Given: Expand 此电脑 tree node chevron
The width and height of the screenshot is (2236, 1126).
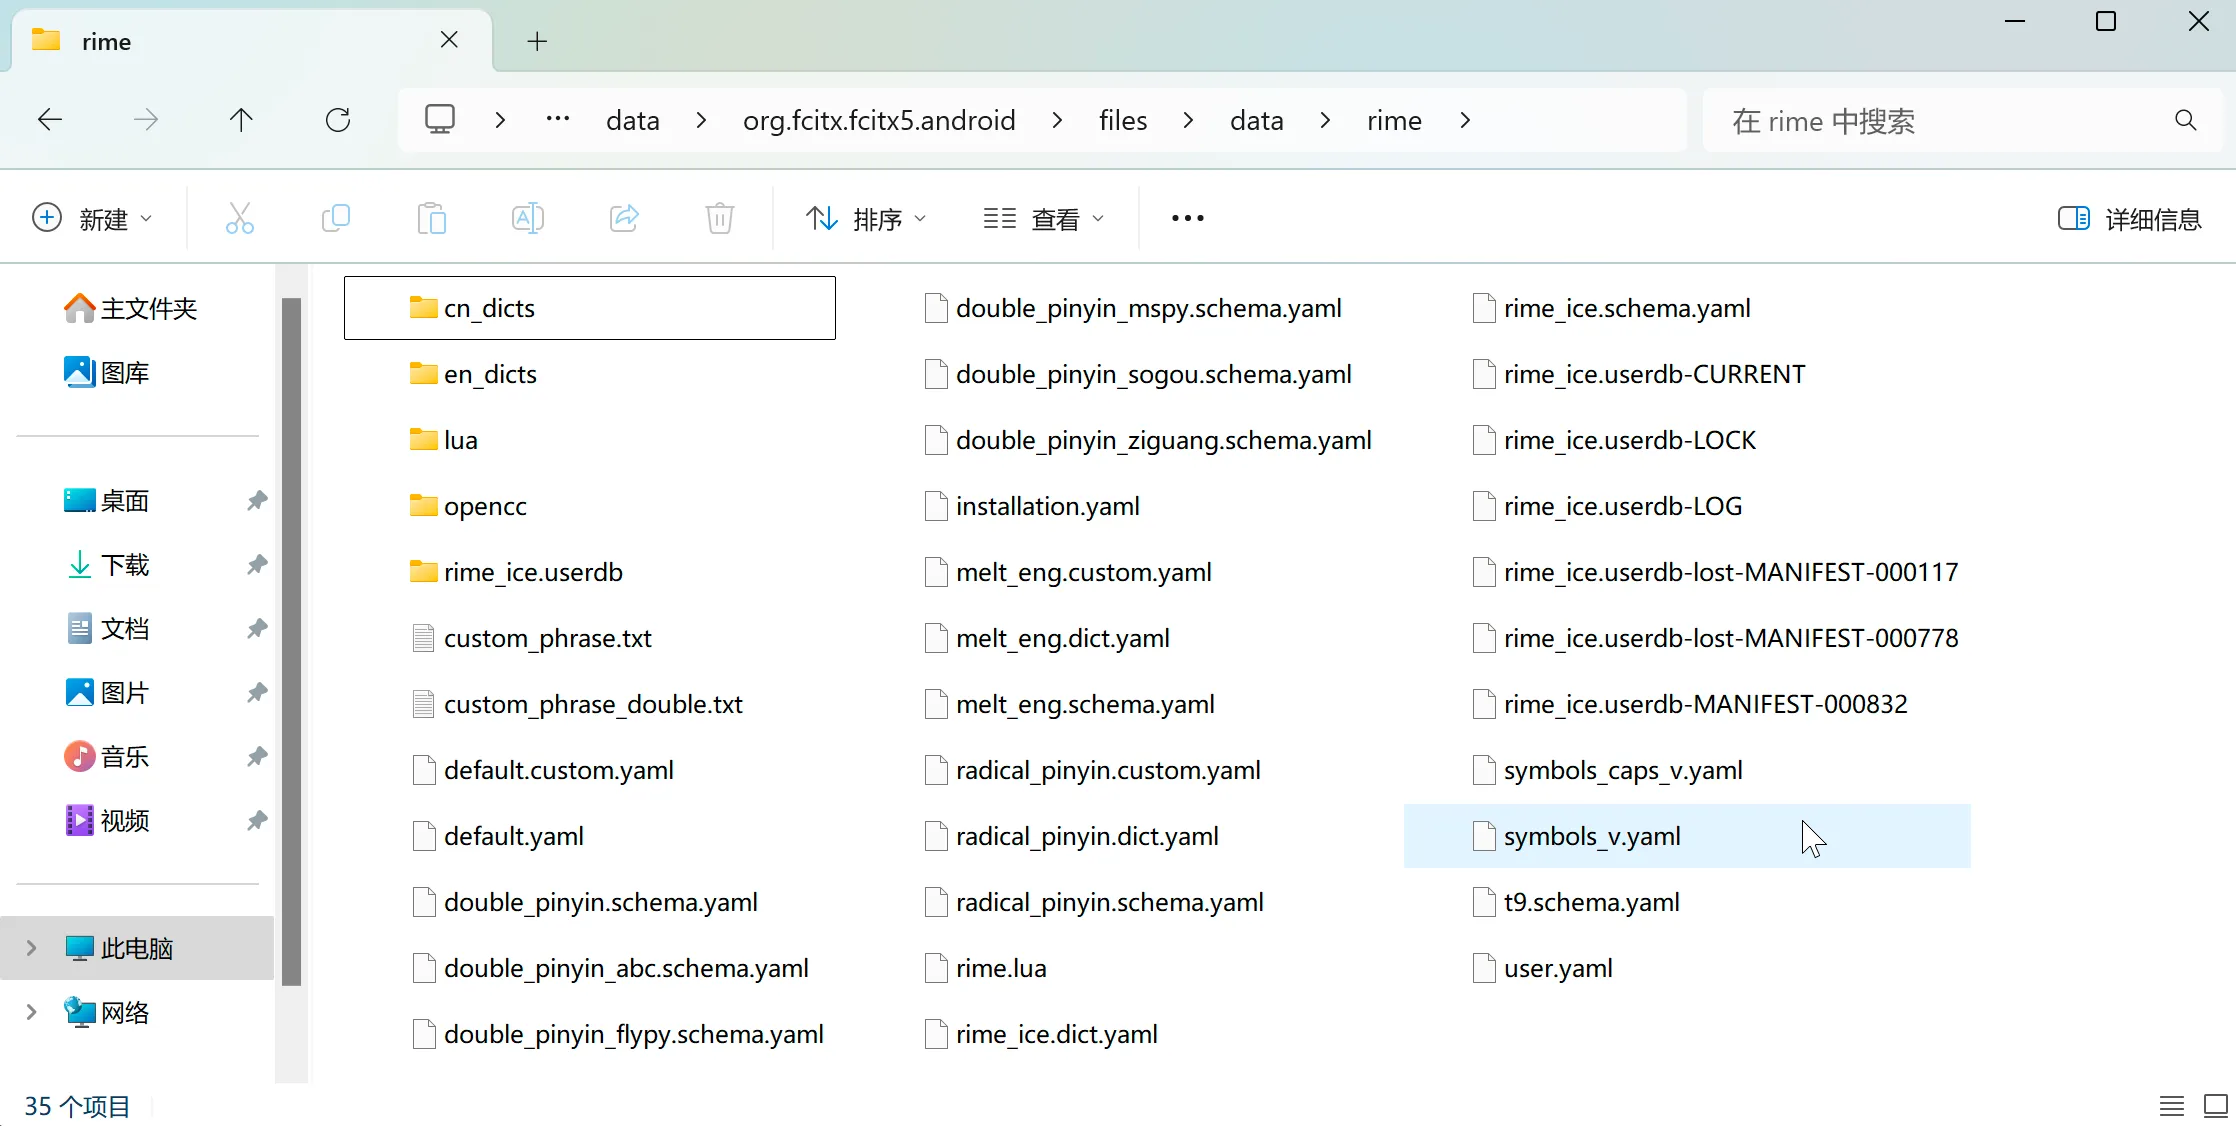Looking at the screenshot, I should pyautogui.click(x=31, y=948).
